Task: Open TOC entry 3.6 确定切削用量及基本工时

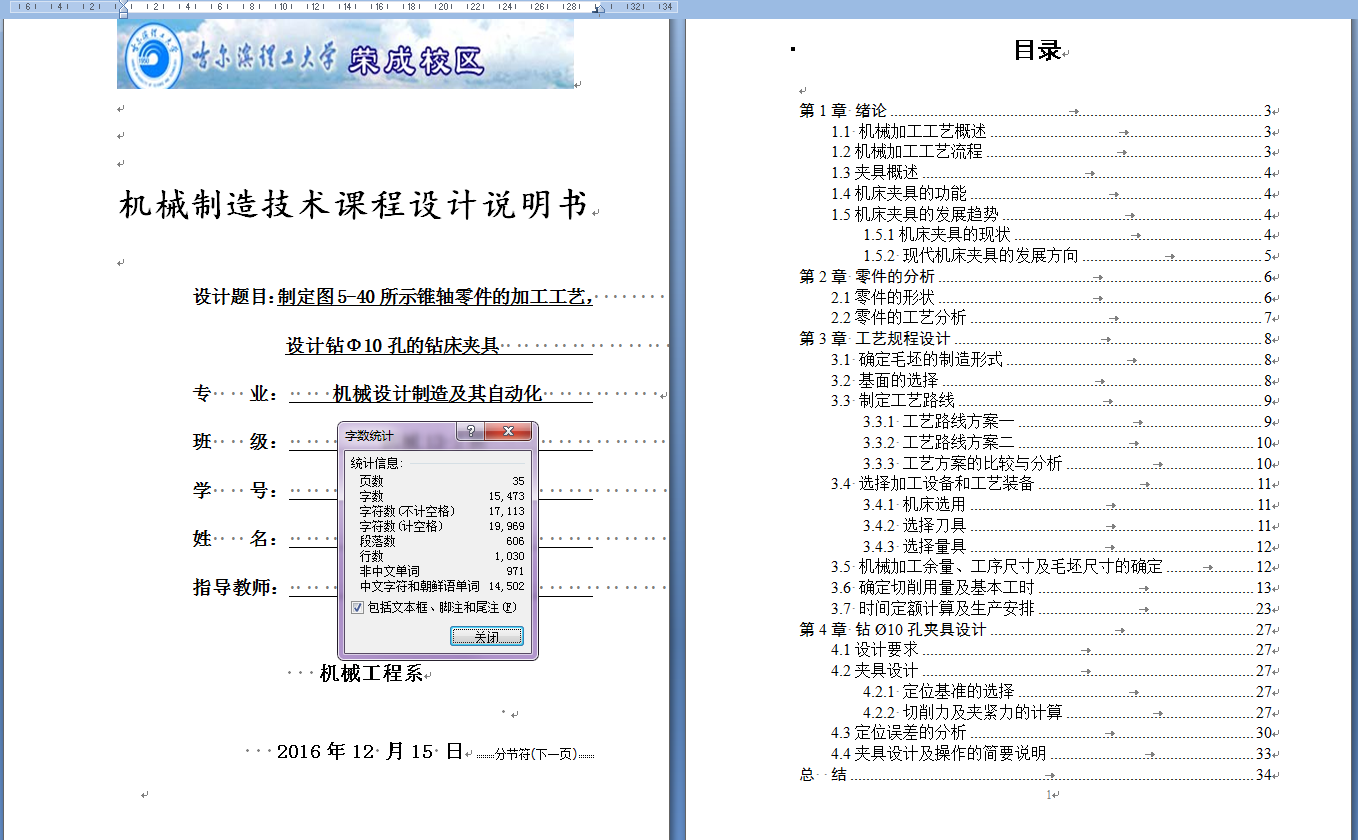Action: (x=1051, y=588)
